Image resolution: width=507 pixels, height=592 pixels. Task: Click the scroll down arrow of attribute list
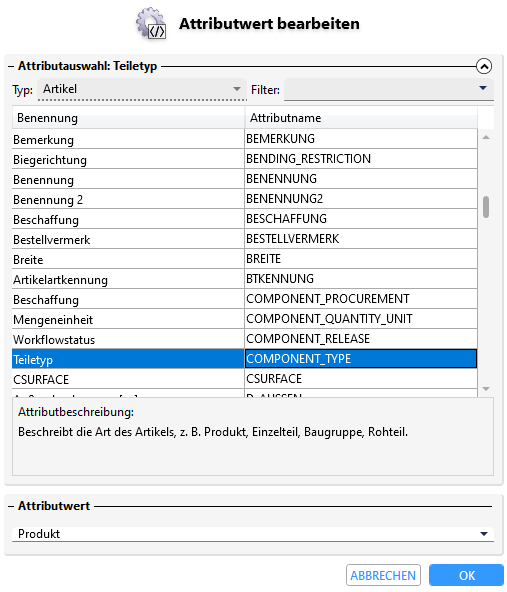tap(486, 388)
